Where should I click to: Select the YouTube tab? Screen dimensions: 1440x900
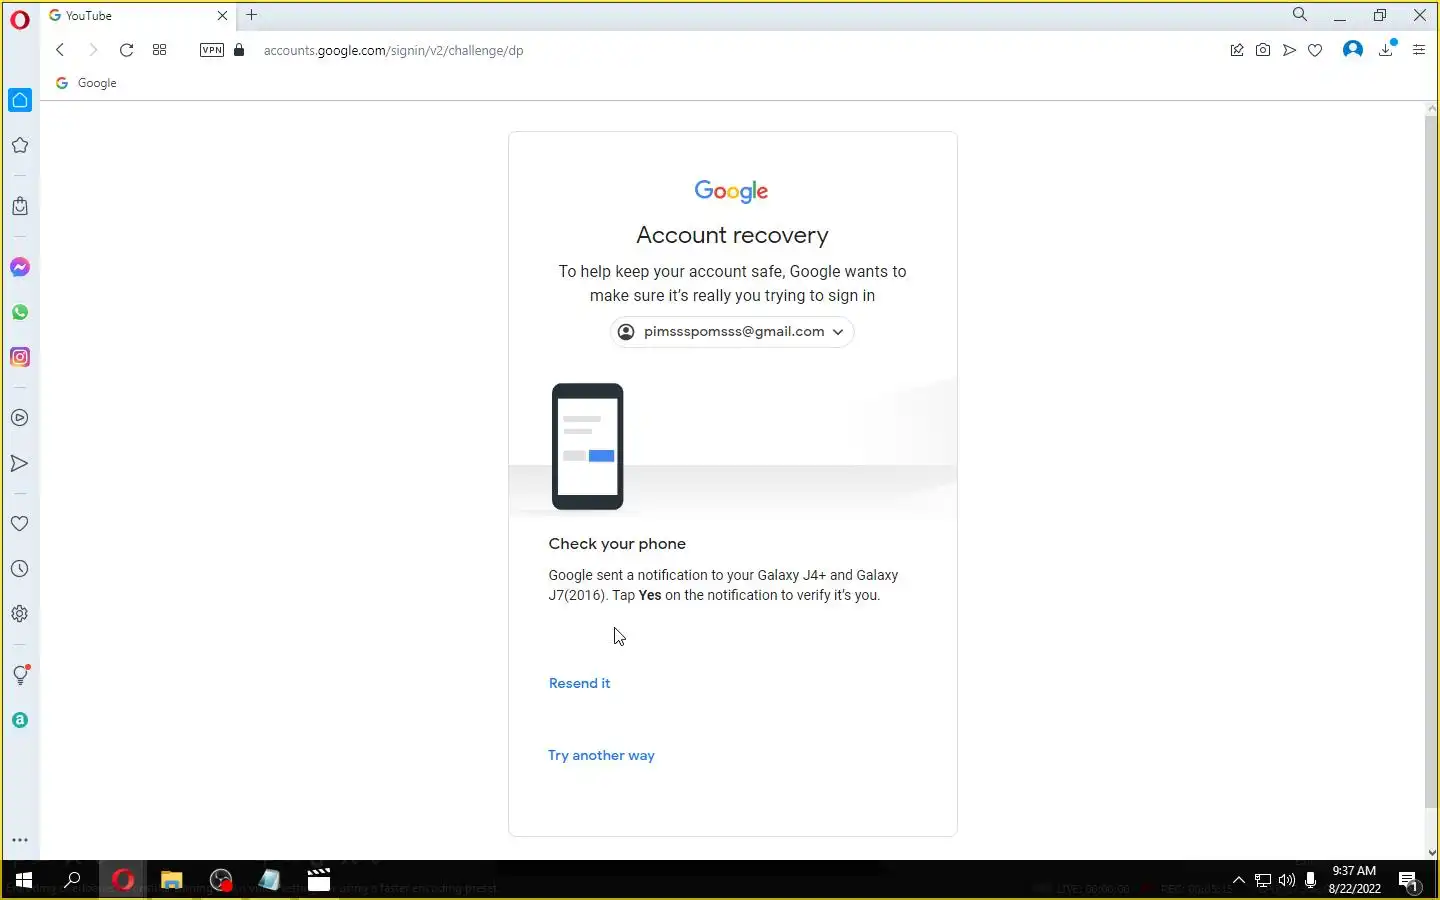pyautogui.click(x=138, y=16)
